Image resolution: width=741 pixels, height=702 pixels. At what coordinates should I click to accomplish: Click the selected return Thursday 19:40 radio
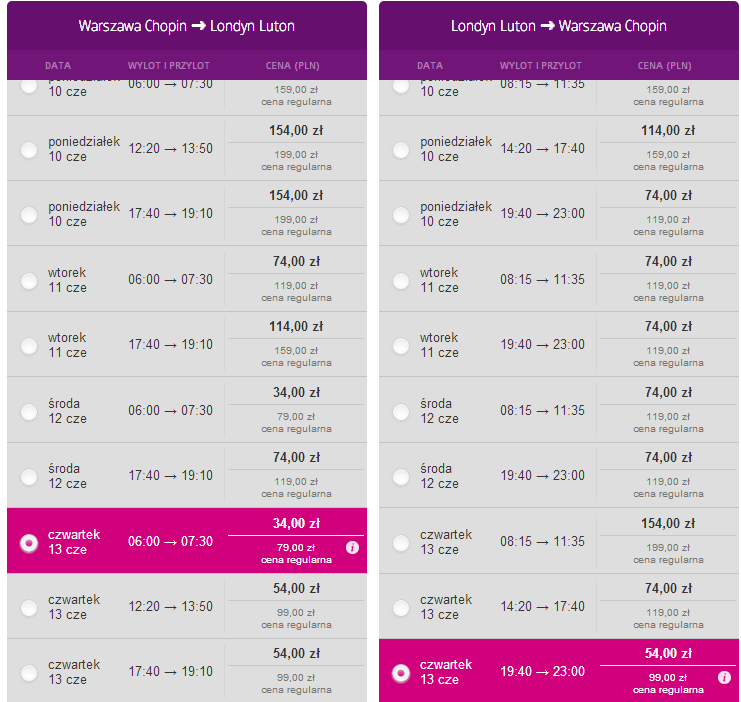tap(401, 673)
